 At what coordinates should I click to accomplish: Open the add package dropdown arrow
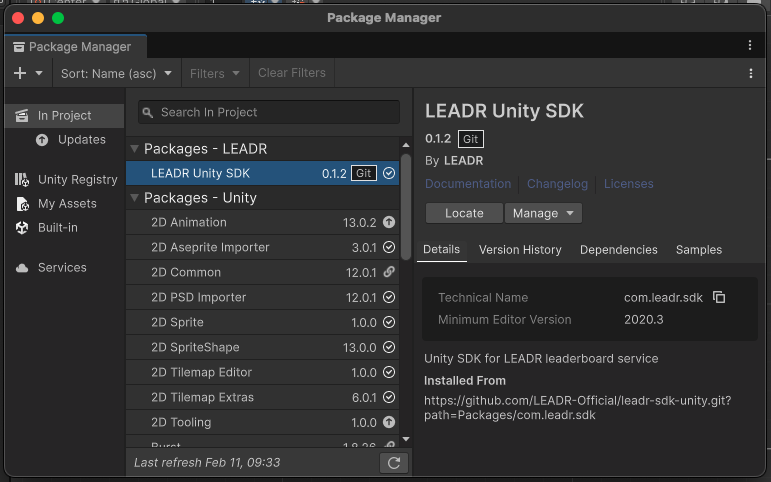(39, 73)
